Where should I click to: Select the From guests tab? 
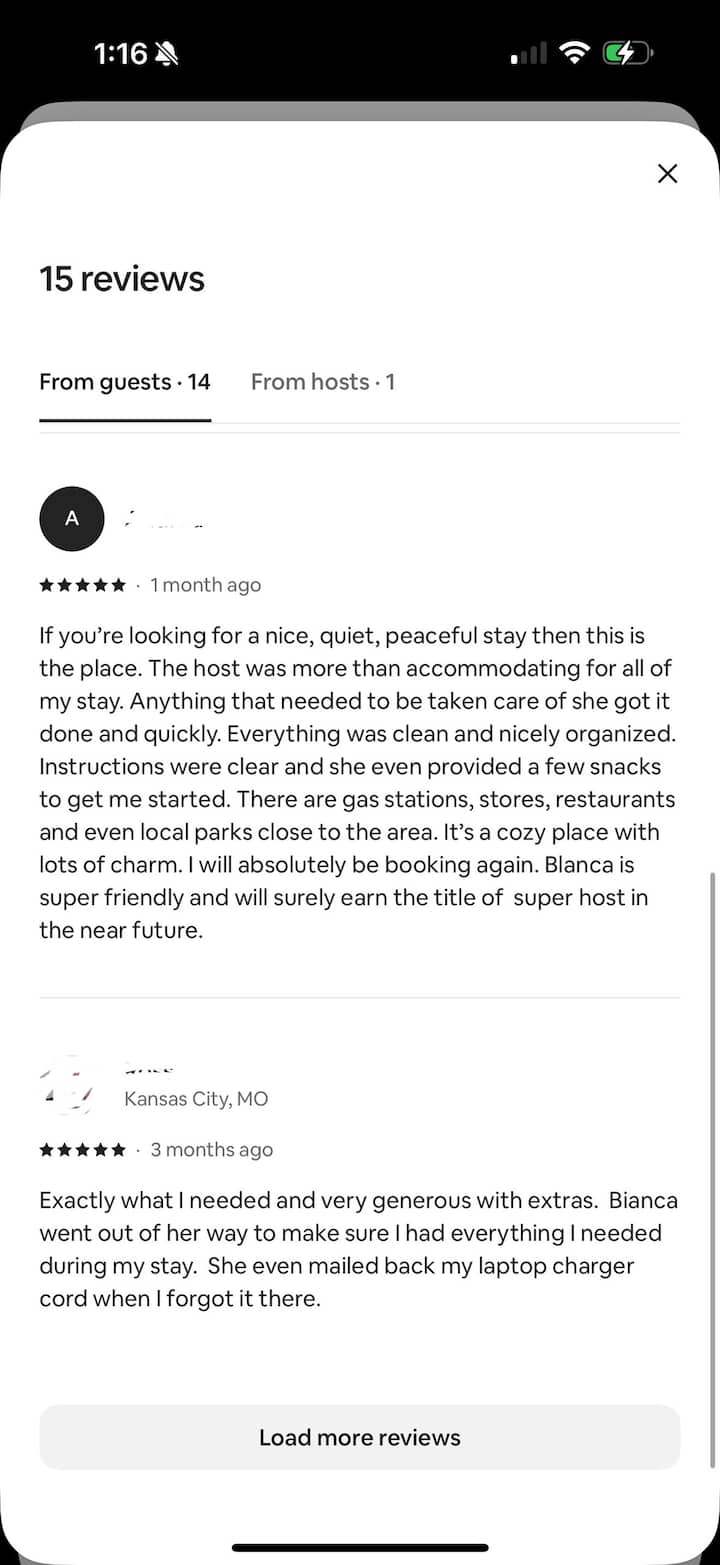(125, 382)
